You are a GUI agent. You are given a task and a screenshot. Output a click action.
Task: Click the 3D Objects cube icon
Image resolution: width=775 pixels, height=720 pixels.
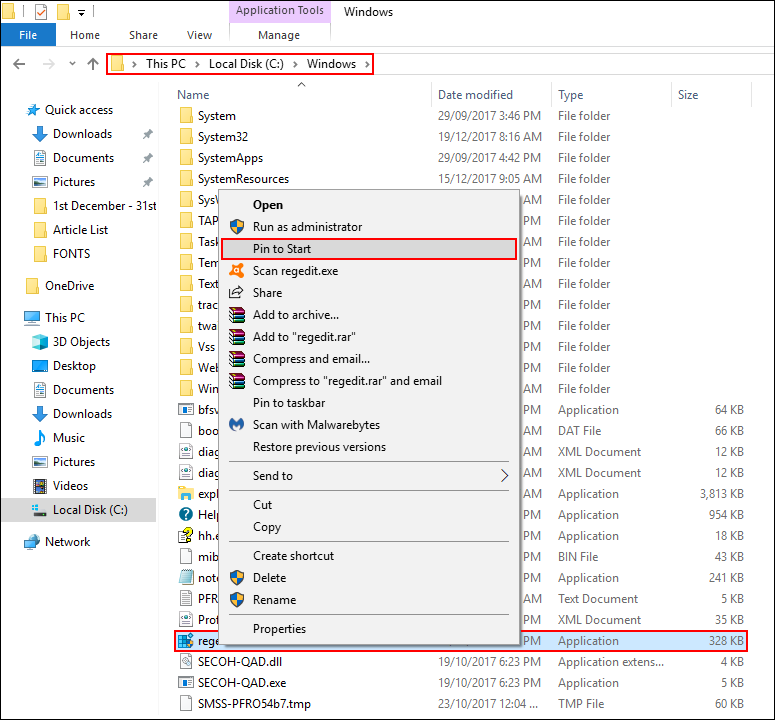click(40, 342)
